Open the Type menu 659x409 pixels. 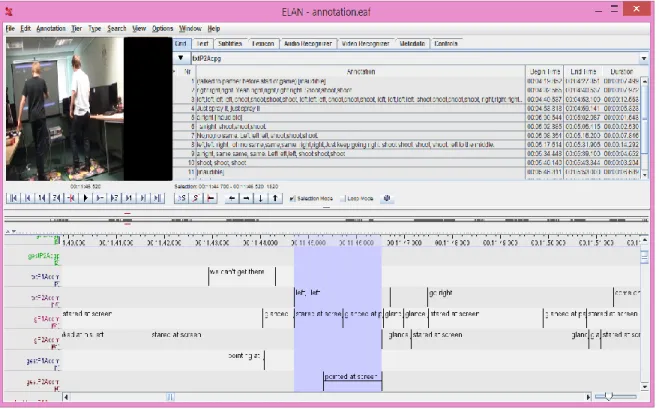[x=95, y=29]
